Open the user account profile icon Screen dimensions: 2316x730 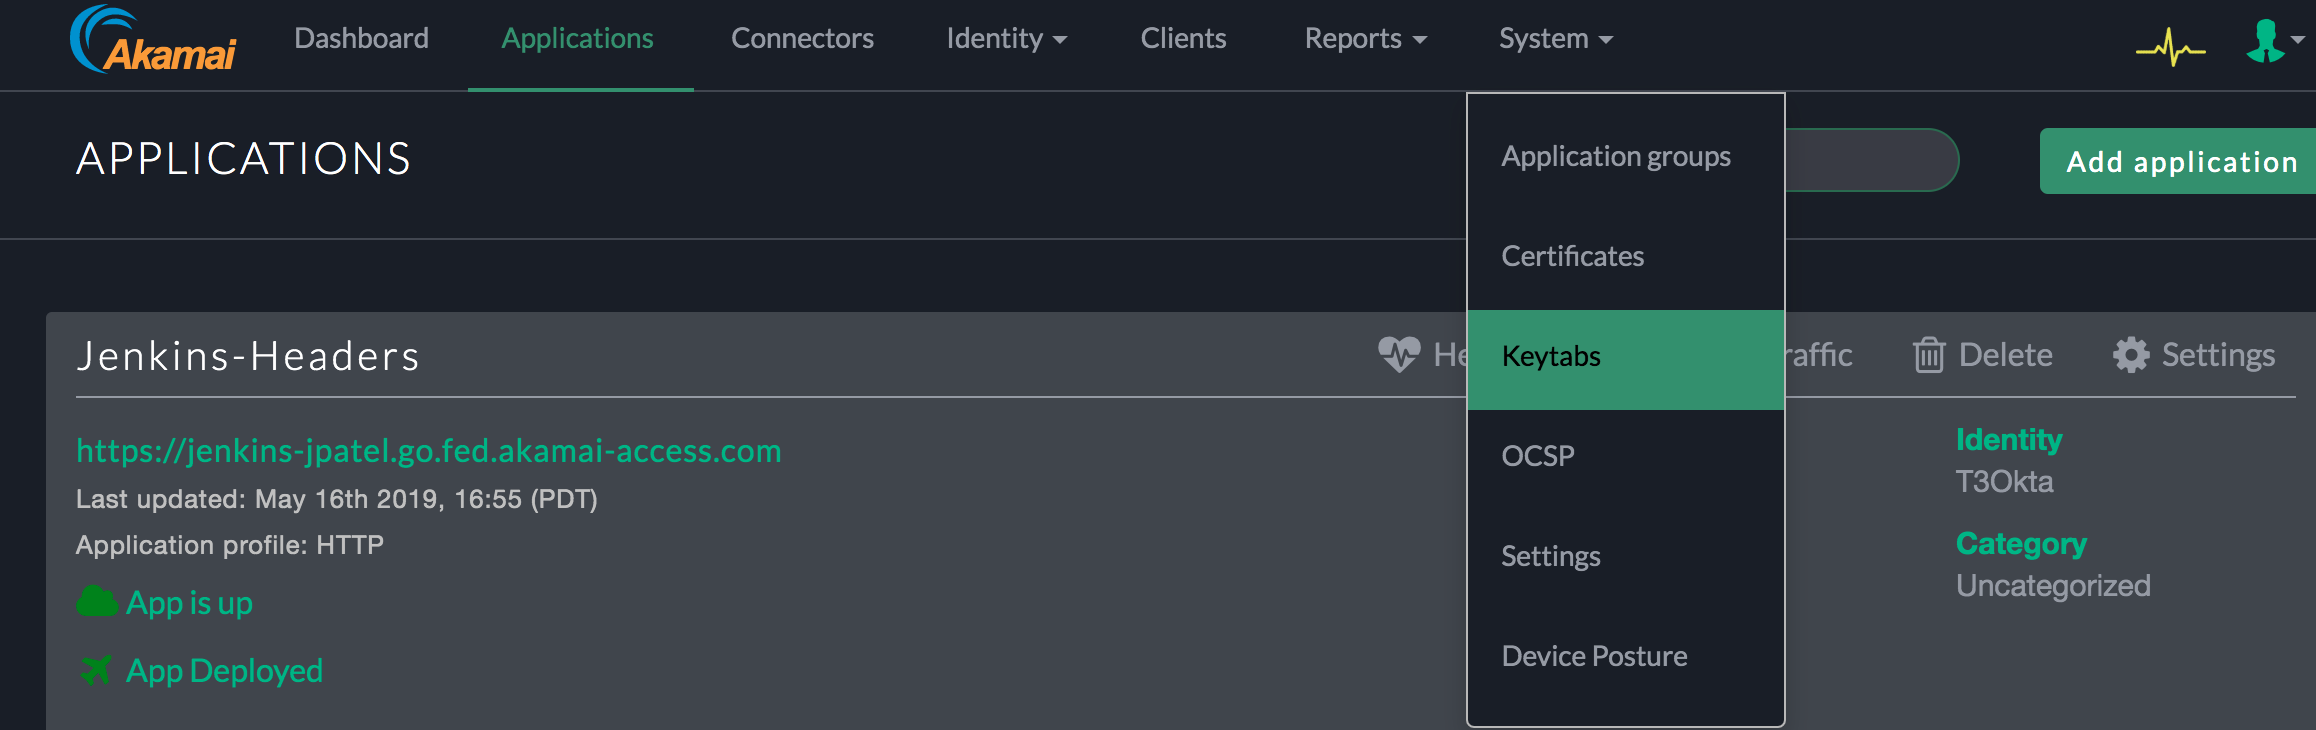coord(2265,41)
